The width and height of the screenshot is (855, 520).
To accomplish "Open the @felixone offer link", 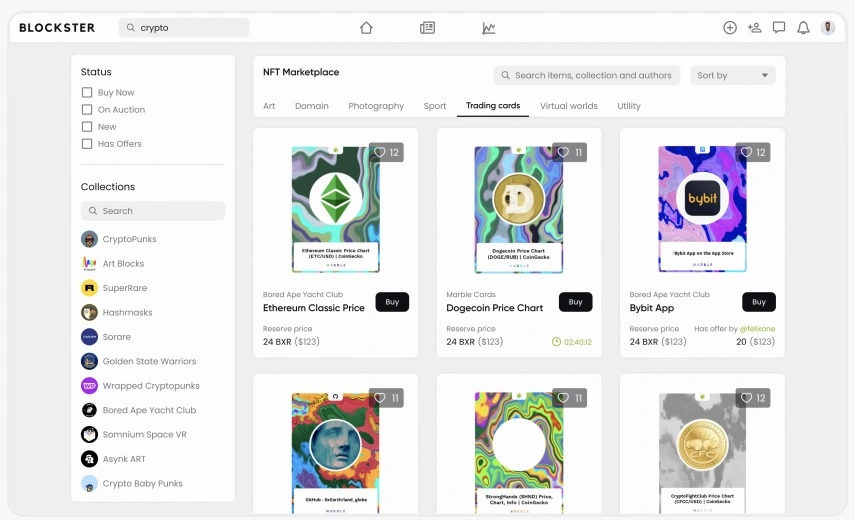I will (757, 329).
